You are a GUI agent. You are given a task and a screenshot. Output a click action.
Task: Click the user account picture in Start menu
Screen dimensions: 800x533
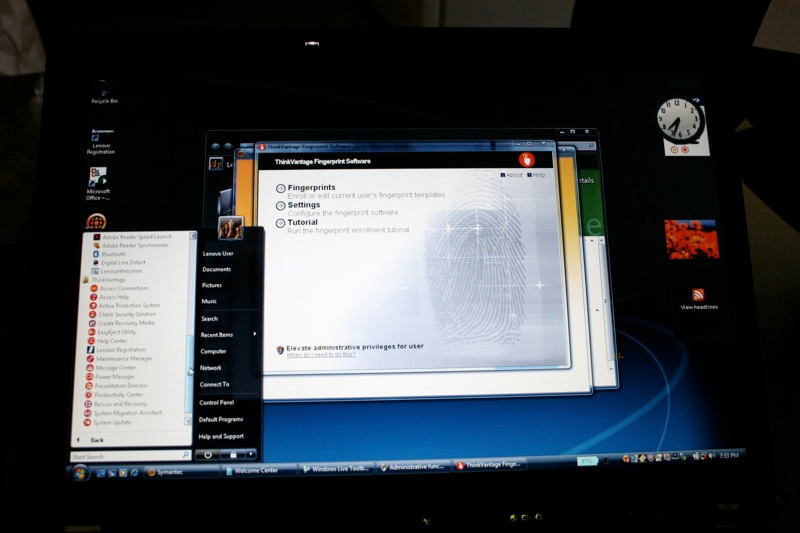(x=230, y=227)
